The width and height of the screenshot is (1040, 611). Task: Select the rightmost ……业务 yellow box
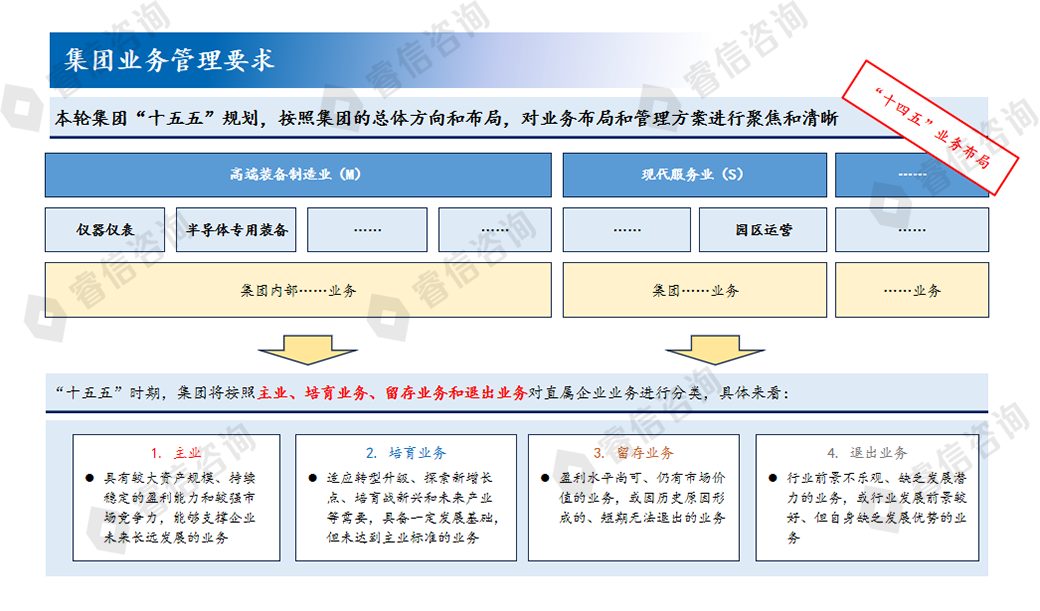pos(911,291)
